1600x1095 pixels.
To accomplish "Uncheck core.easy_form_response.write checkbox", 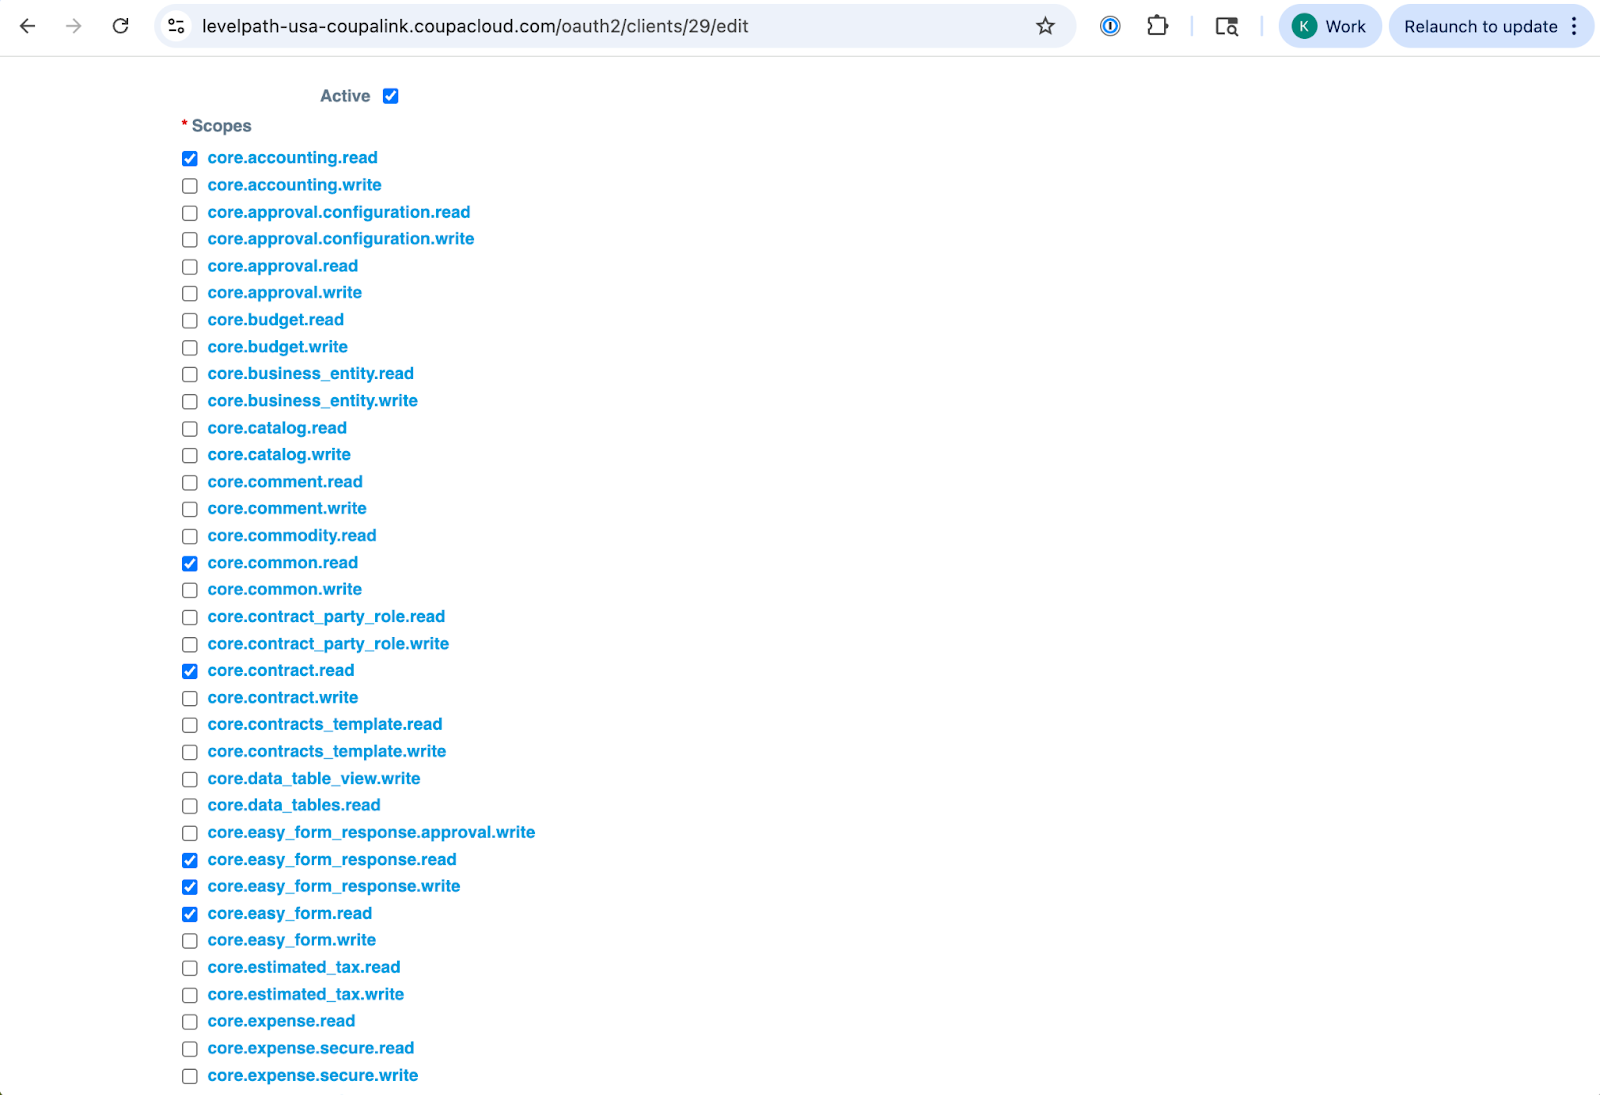I will pos(190,887).
